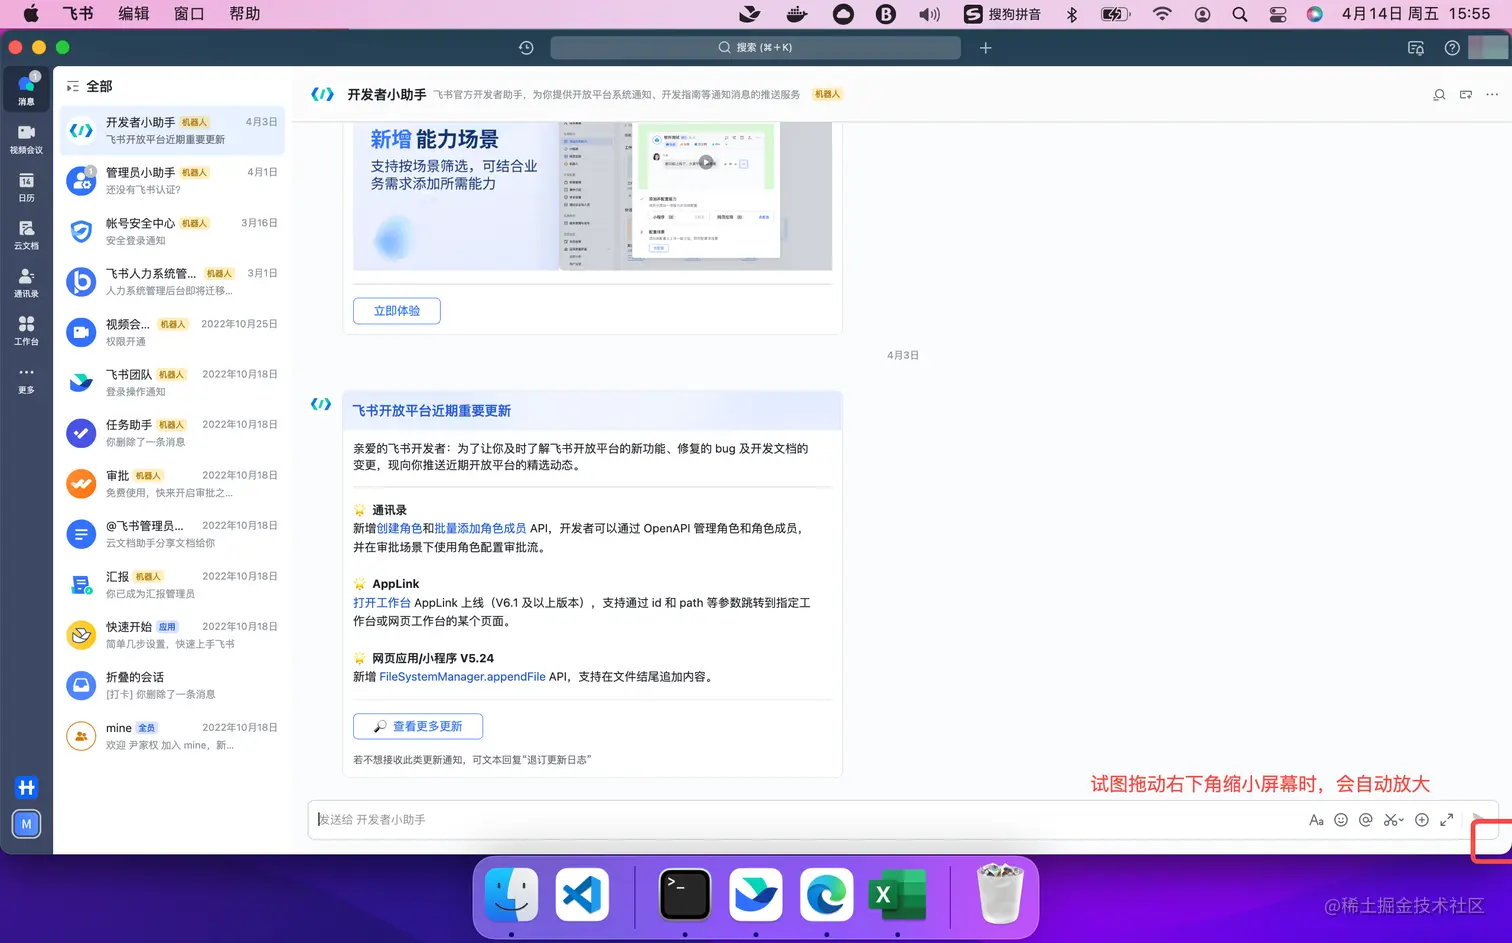Click the plus icon next to search bar
The image size is (1512, 943).
[985, 48]
